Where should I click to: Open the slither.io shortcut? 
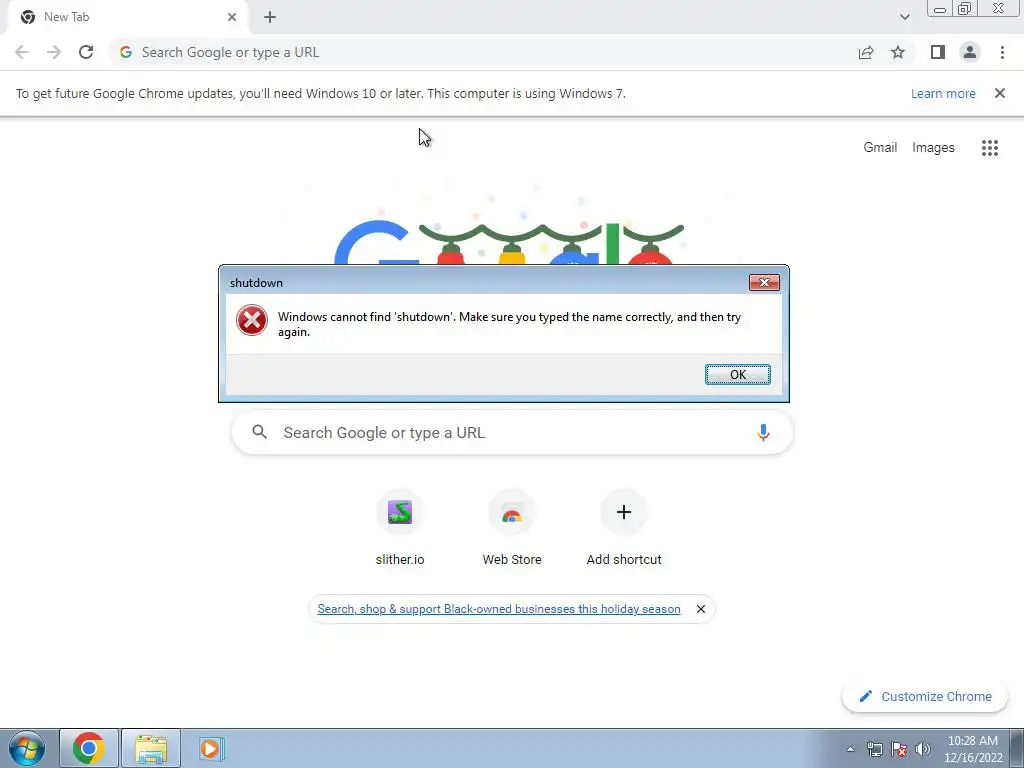pyautogui.click(x=400, y=527)
